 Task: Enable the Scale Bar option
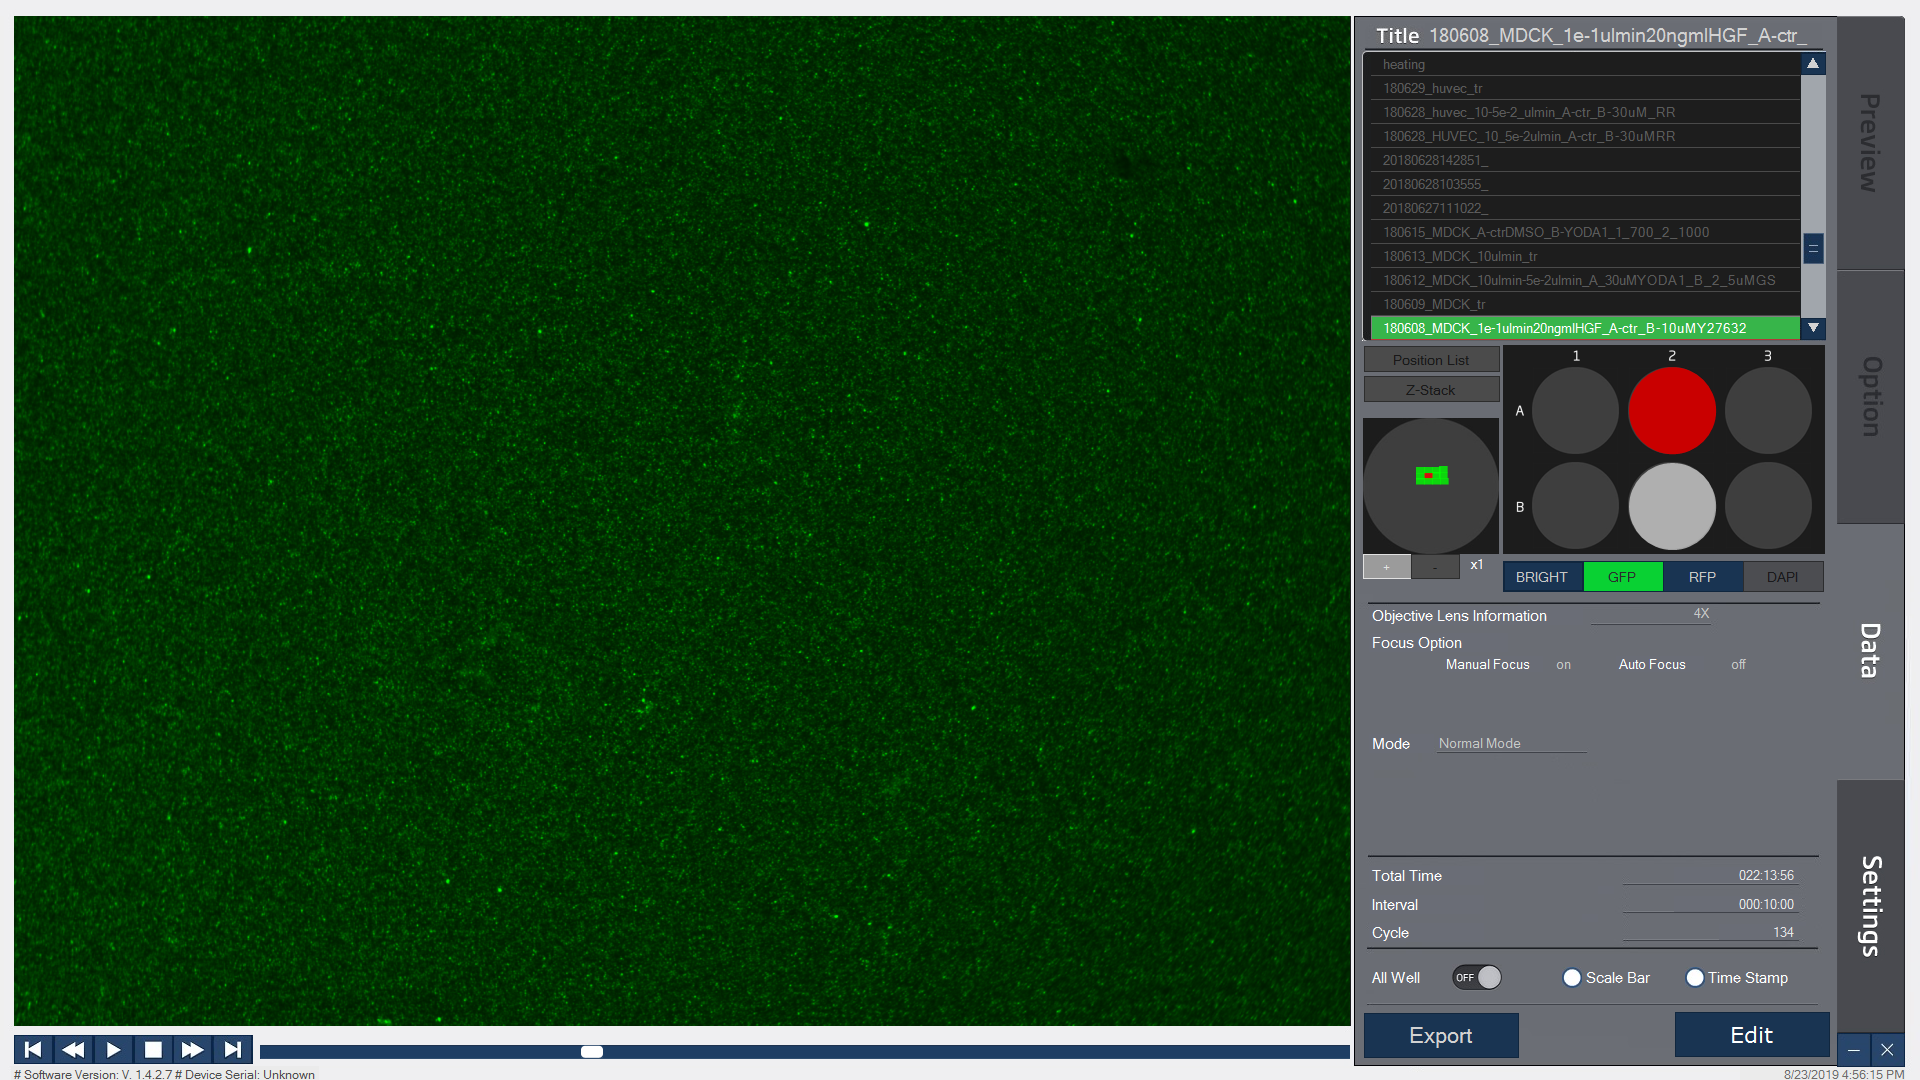tap(1572, 978)
